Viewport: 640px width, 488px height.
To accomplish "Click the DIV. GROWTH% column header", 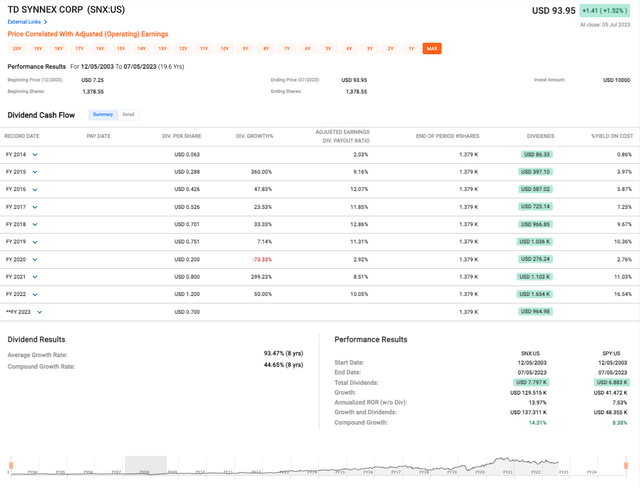I will click(x=254, y=136).
